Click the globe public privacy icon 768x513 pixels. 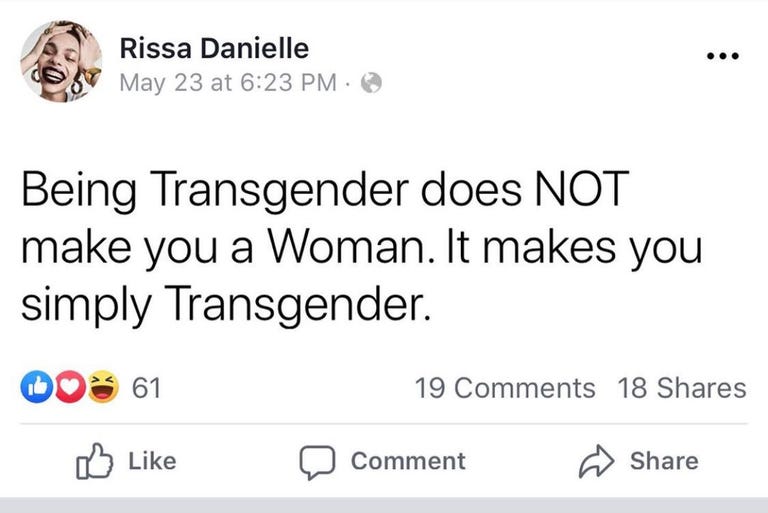[x=371, y=82]
